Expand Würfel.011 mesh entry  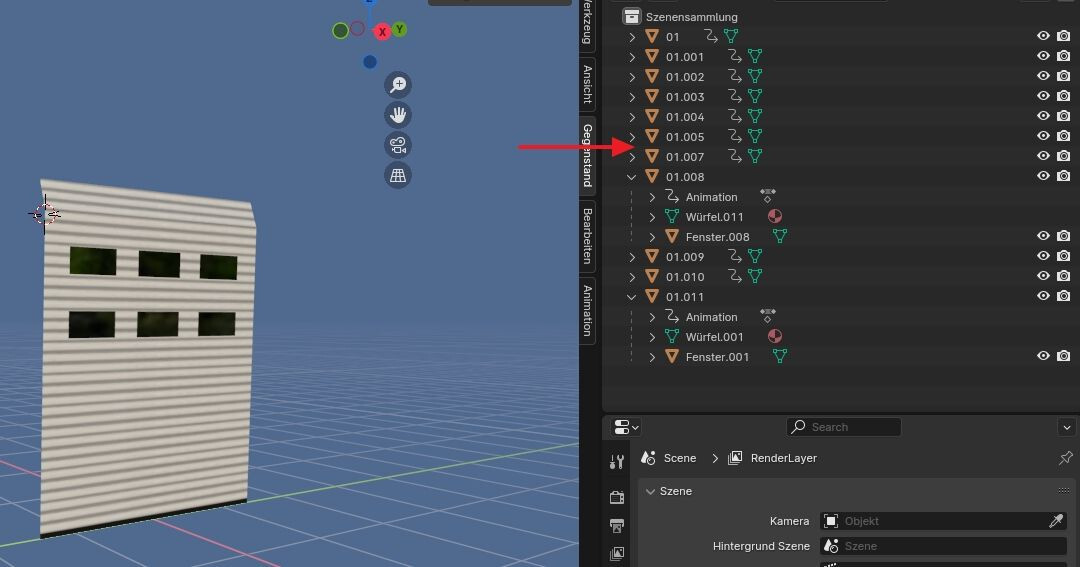click(x=652, y=217)
